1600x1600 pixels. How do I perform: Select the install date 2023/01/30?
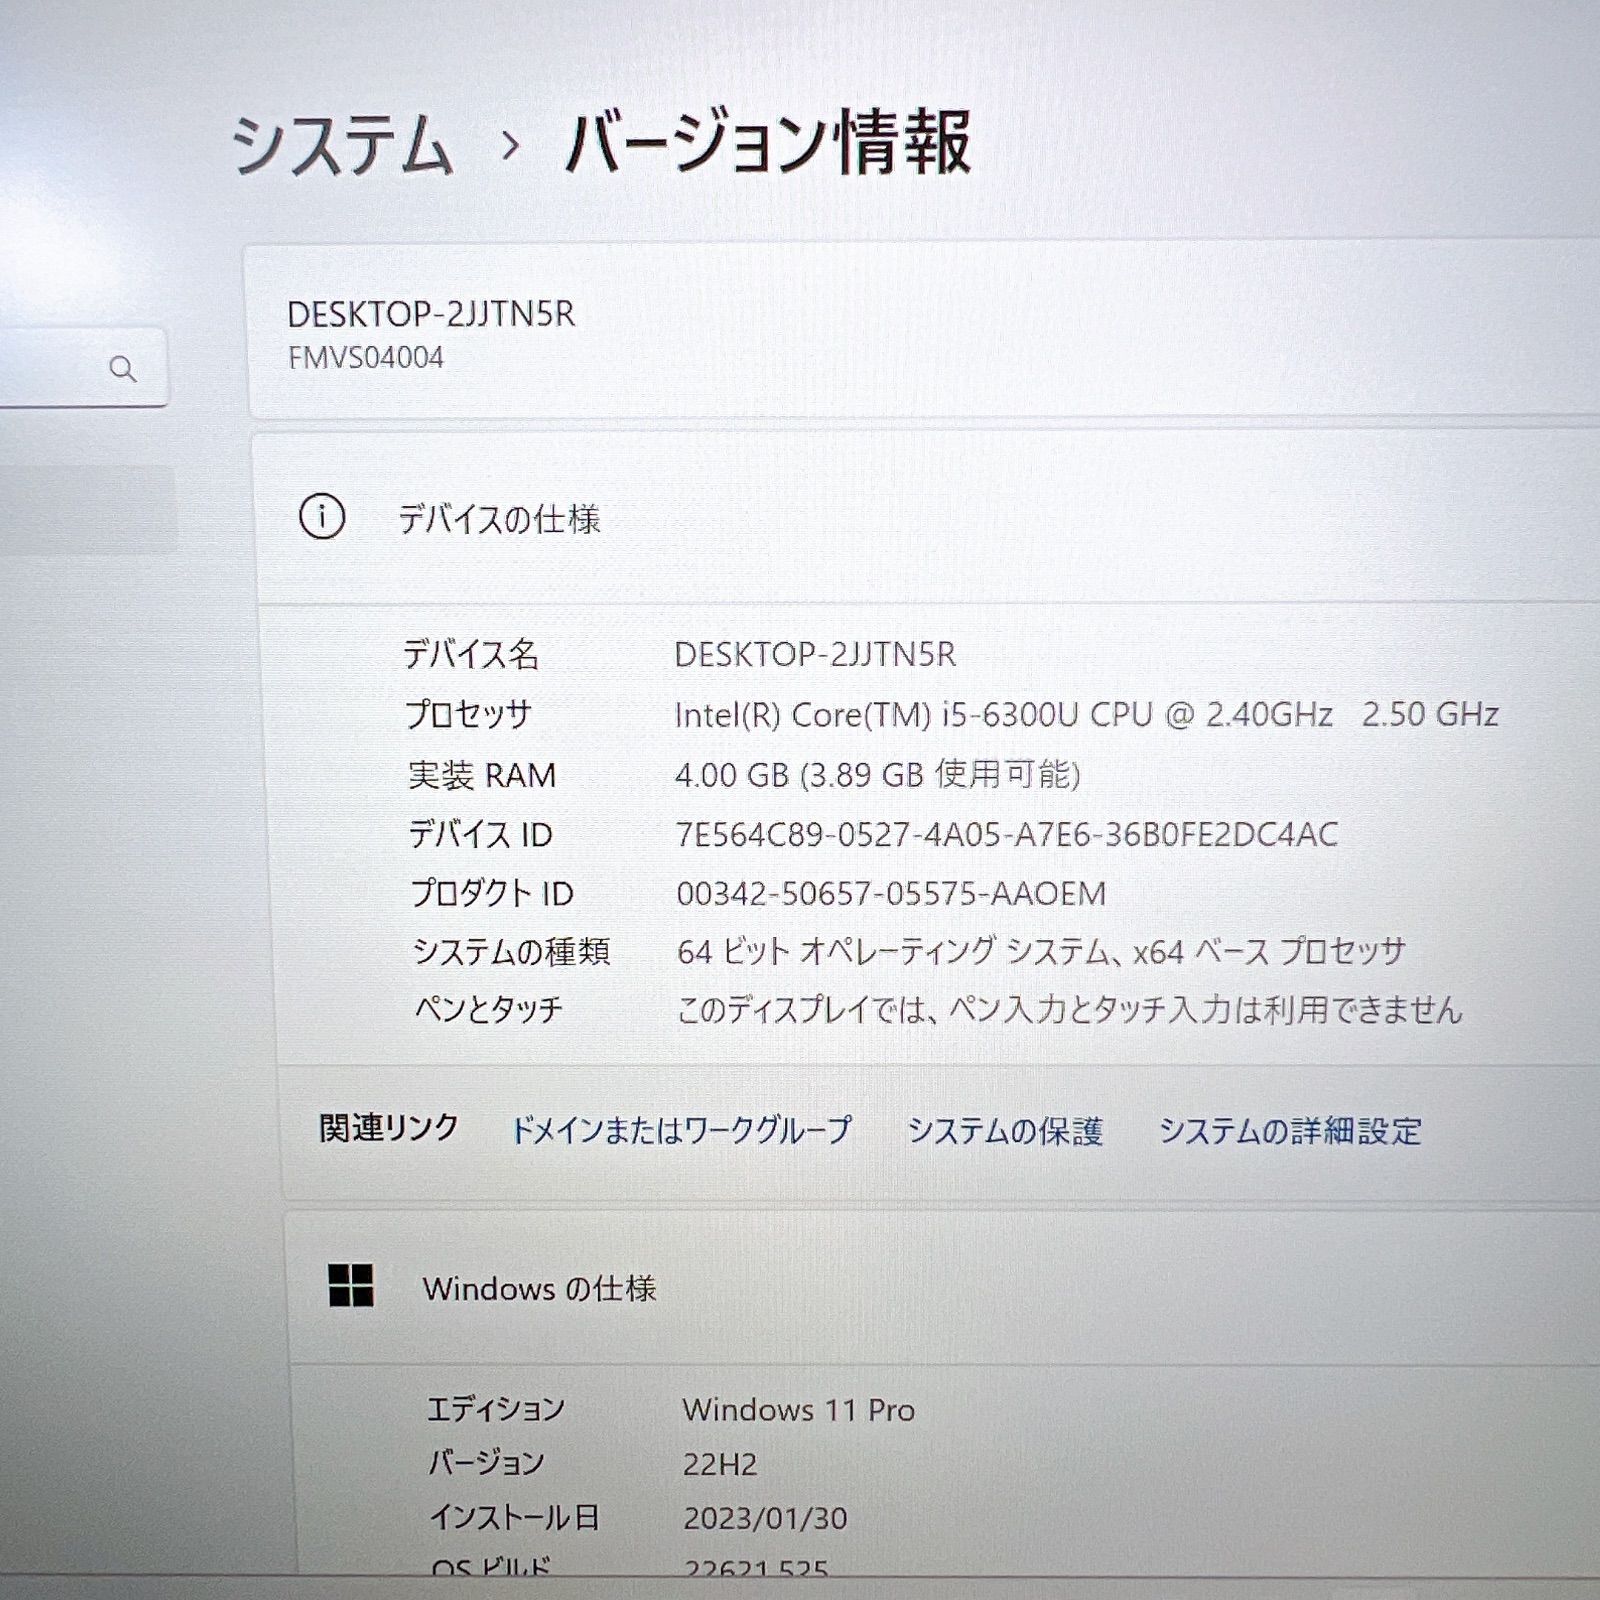766,1519
